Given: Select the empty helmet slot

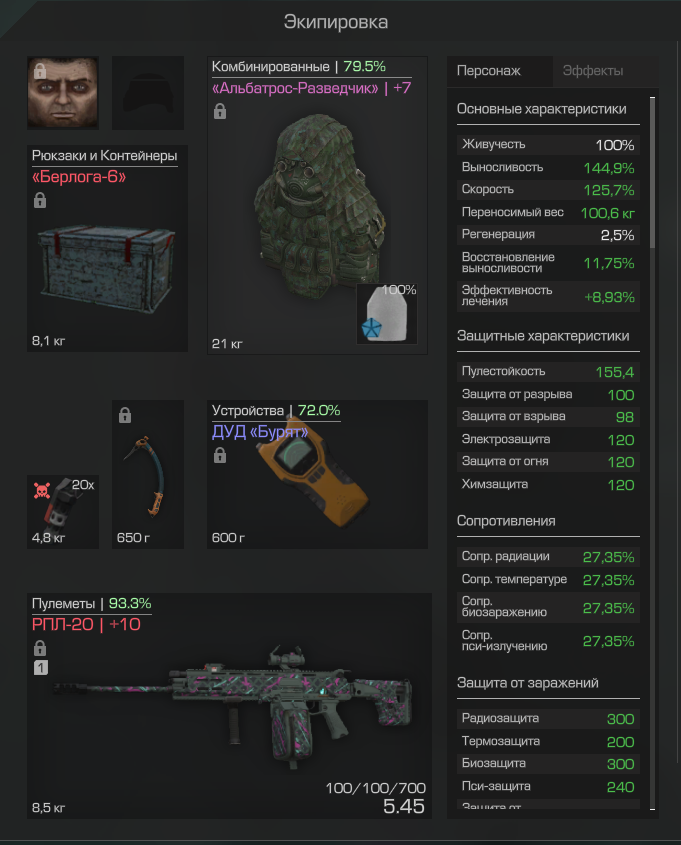Looking at the screenshot, I should 148,93.
